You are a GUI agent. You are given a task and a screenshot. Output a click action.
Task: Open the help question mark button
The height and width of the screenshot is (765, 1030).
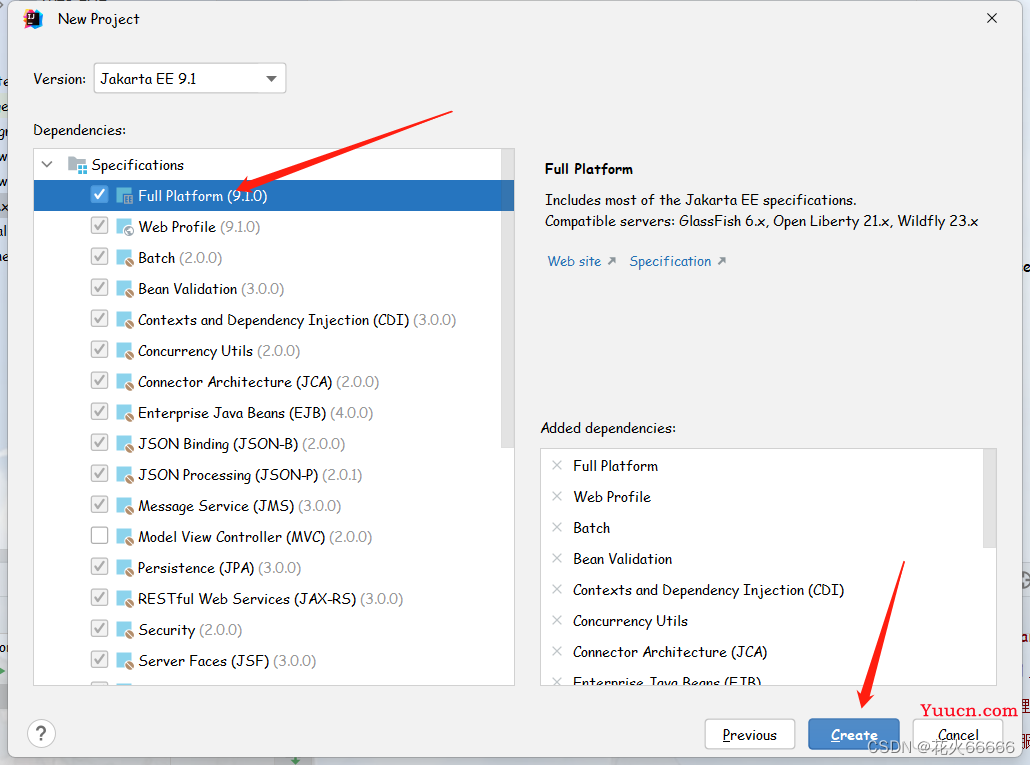(x=41, y=733)
